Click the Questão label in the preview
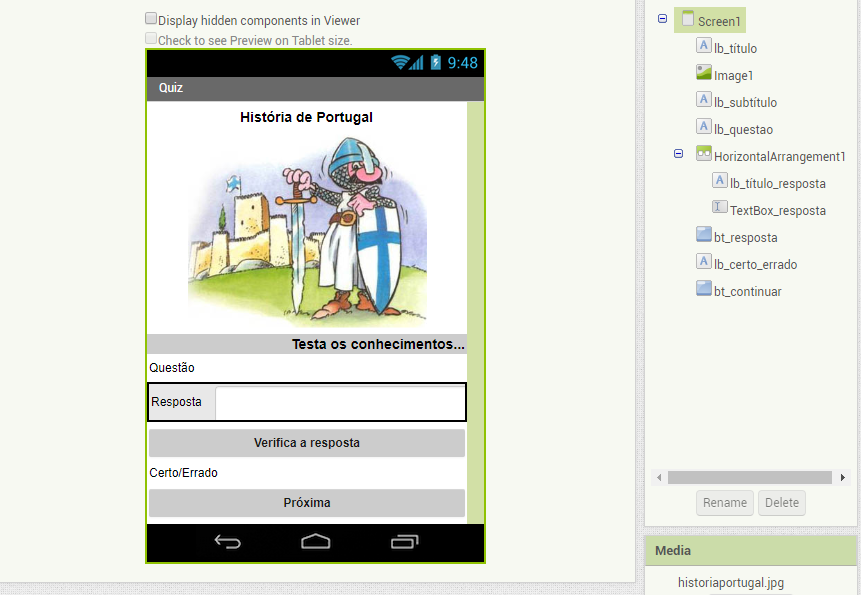Viewport: 861px width, 595px height. point(172,368)
